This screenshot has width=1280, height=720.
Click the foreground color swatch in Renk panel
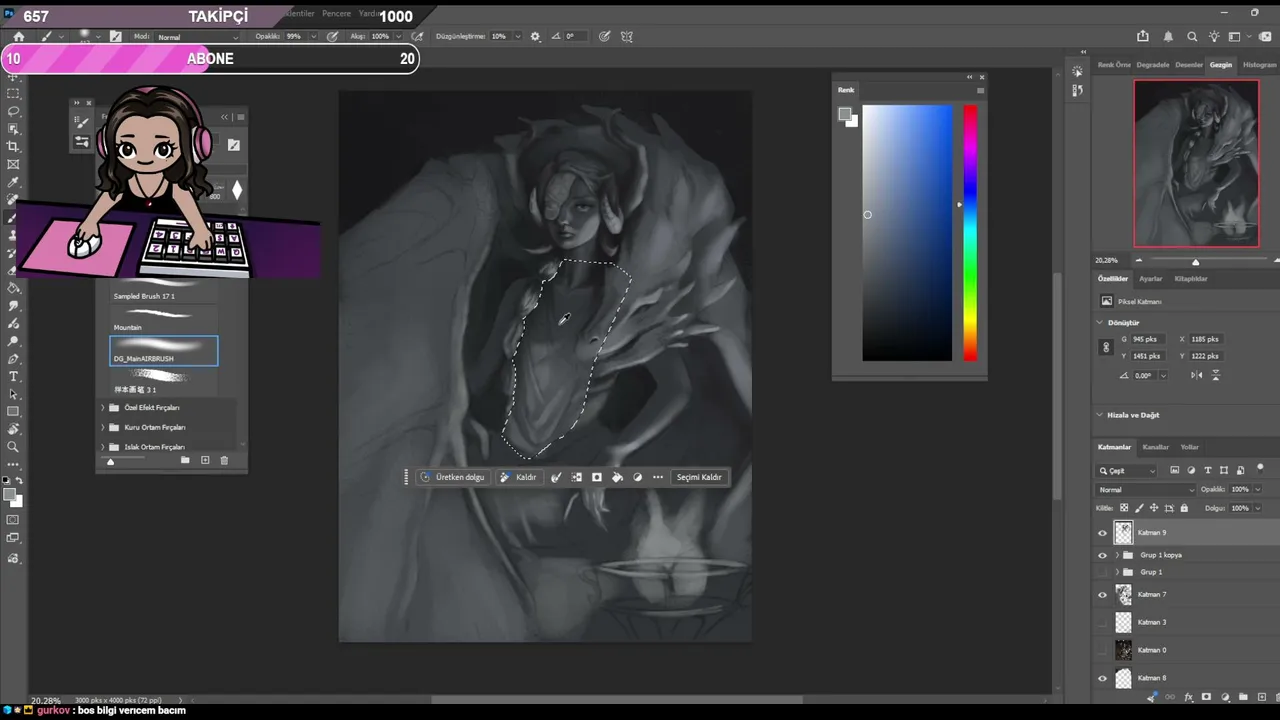[x=845, y=115]
